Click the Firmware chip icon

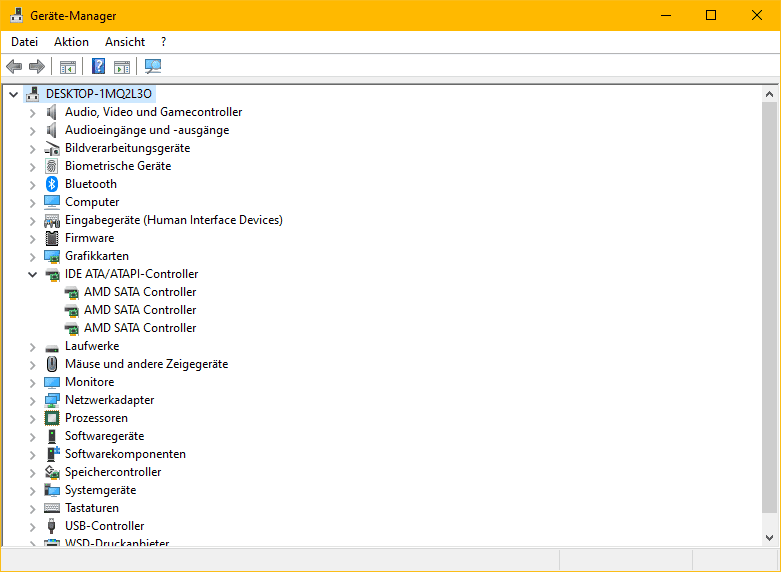(52, 238)
